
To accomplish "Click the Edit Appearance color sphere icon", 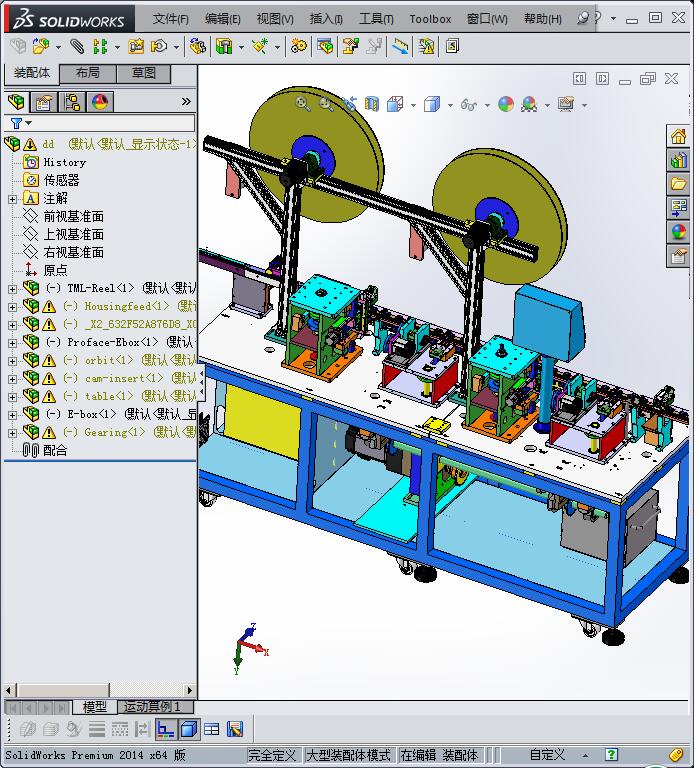I will click(505, 104).
